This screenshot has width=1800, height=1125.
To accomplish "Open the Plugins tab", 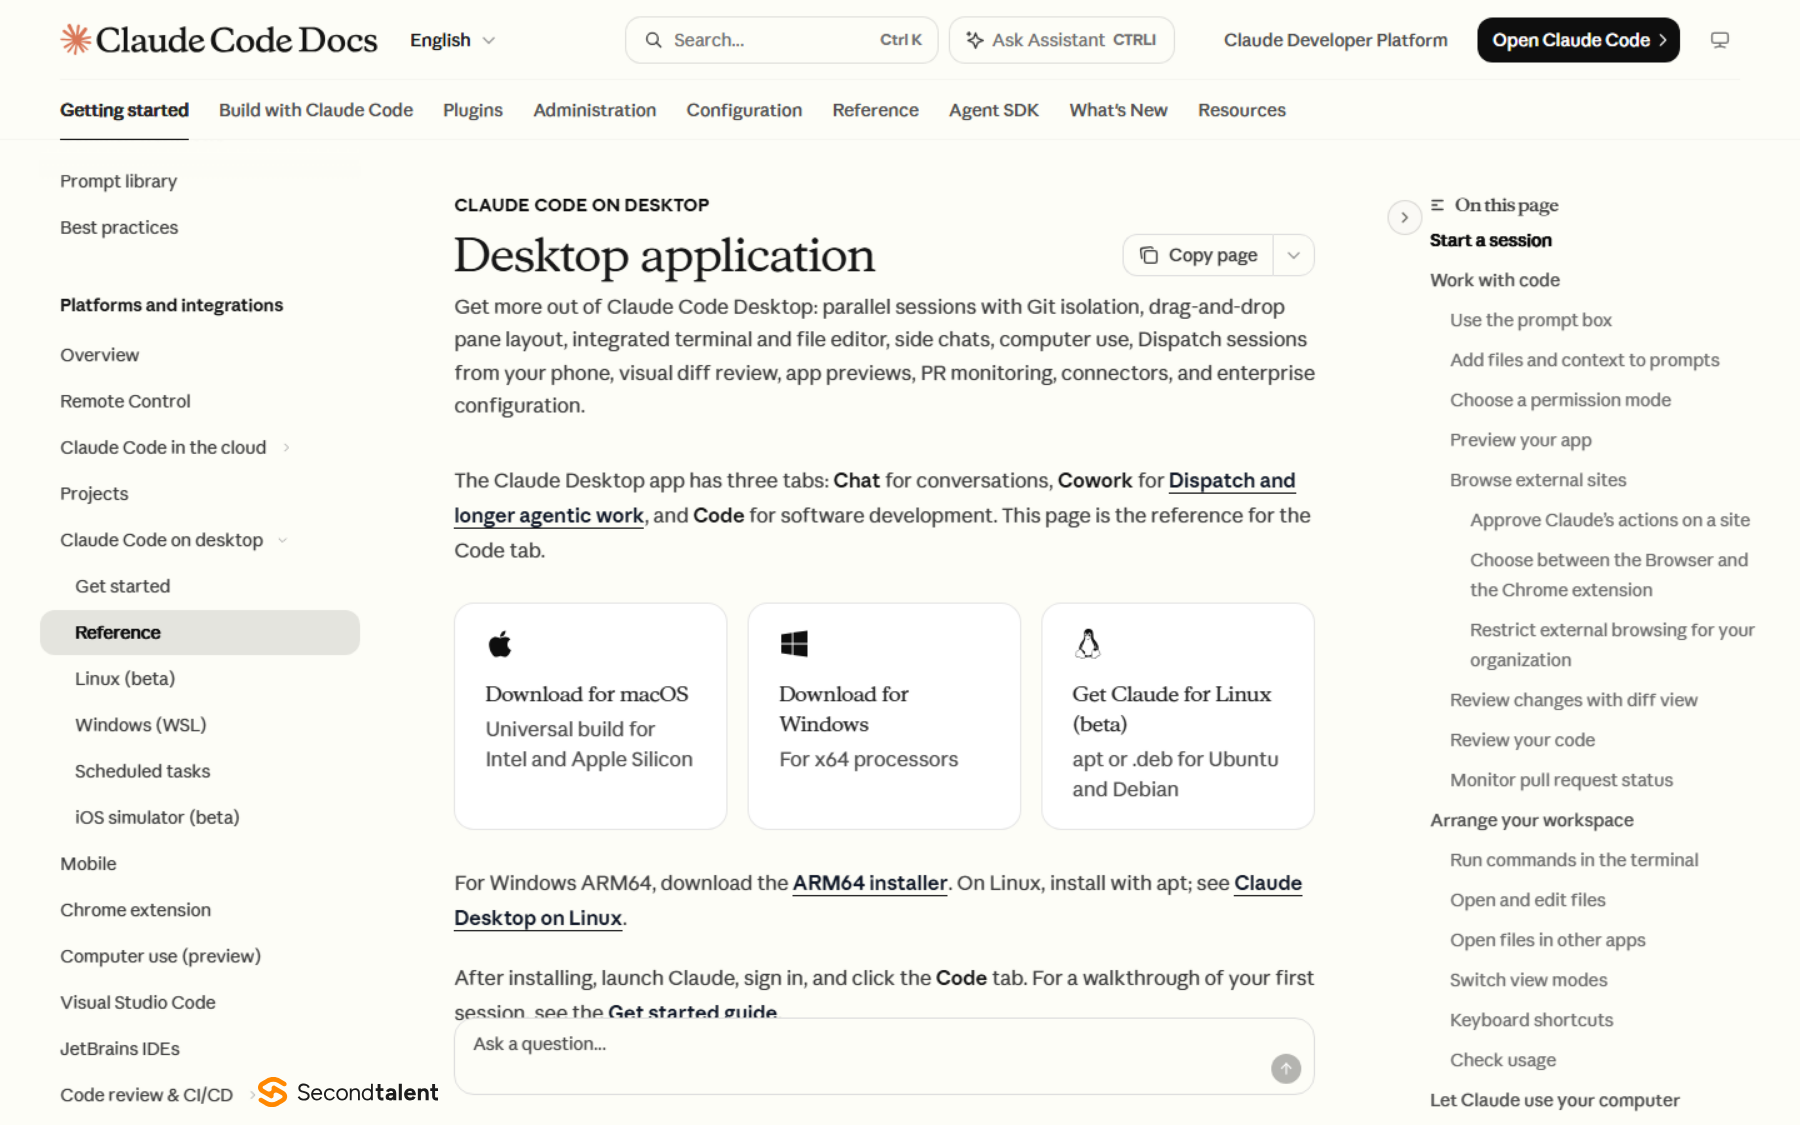I will (x=473, y=110).
